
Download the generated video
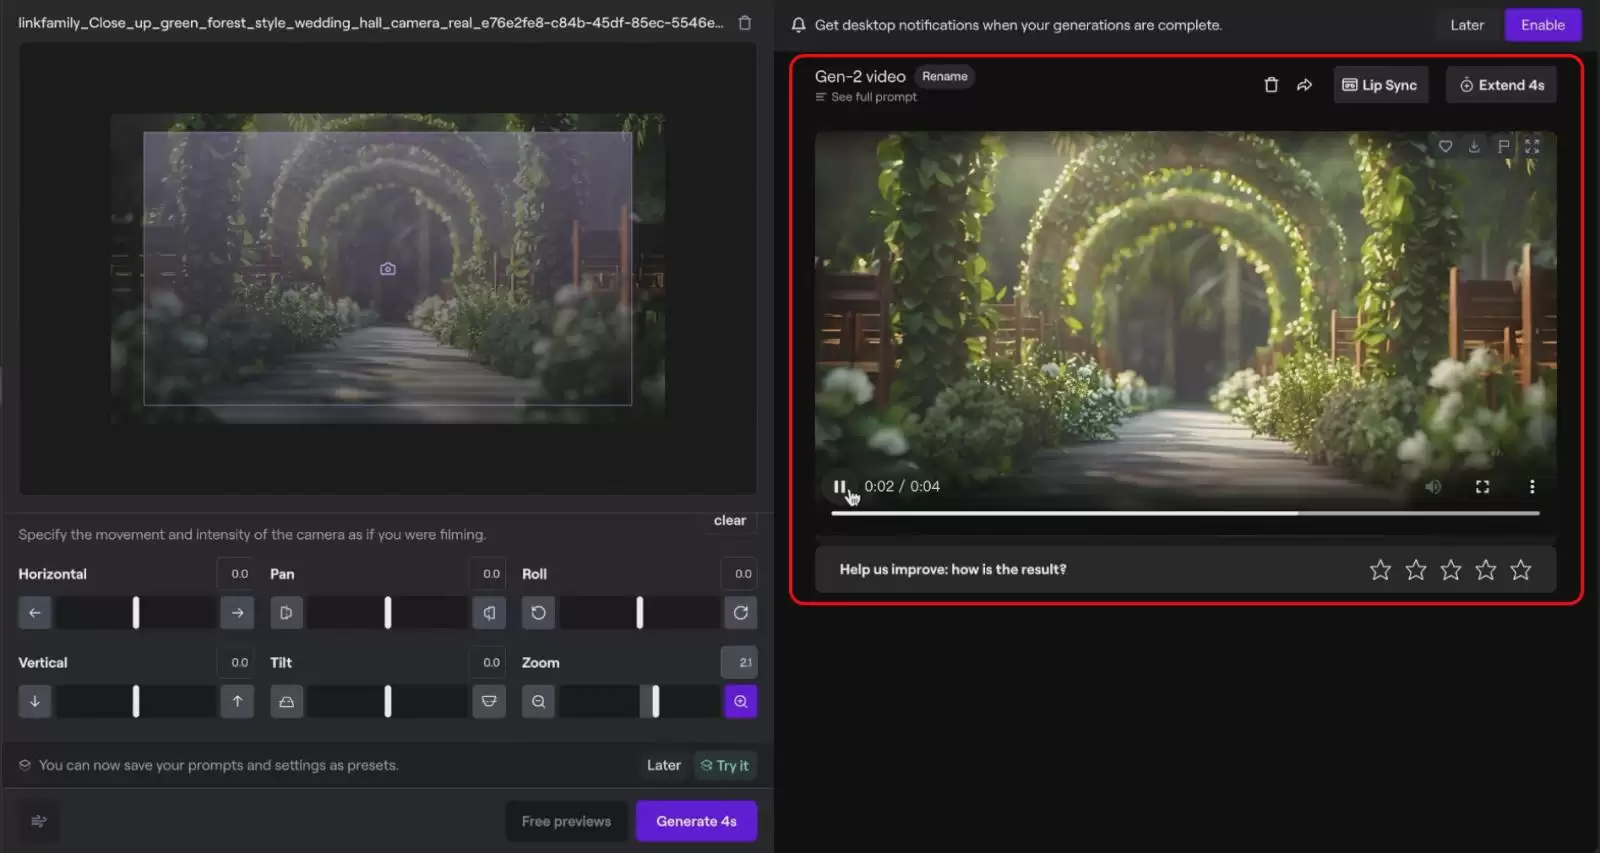pyautogui.click(x=1474, y=146)
